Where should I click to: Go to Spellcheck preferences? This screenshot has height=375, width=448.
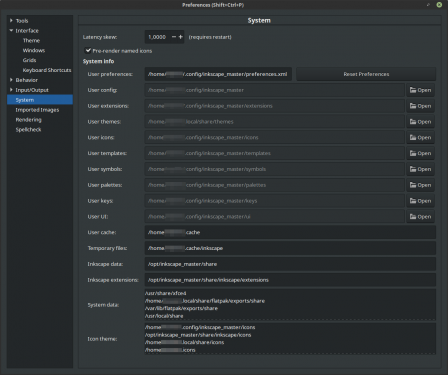pyautogui.click(x=28, y=130)
